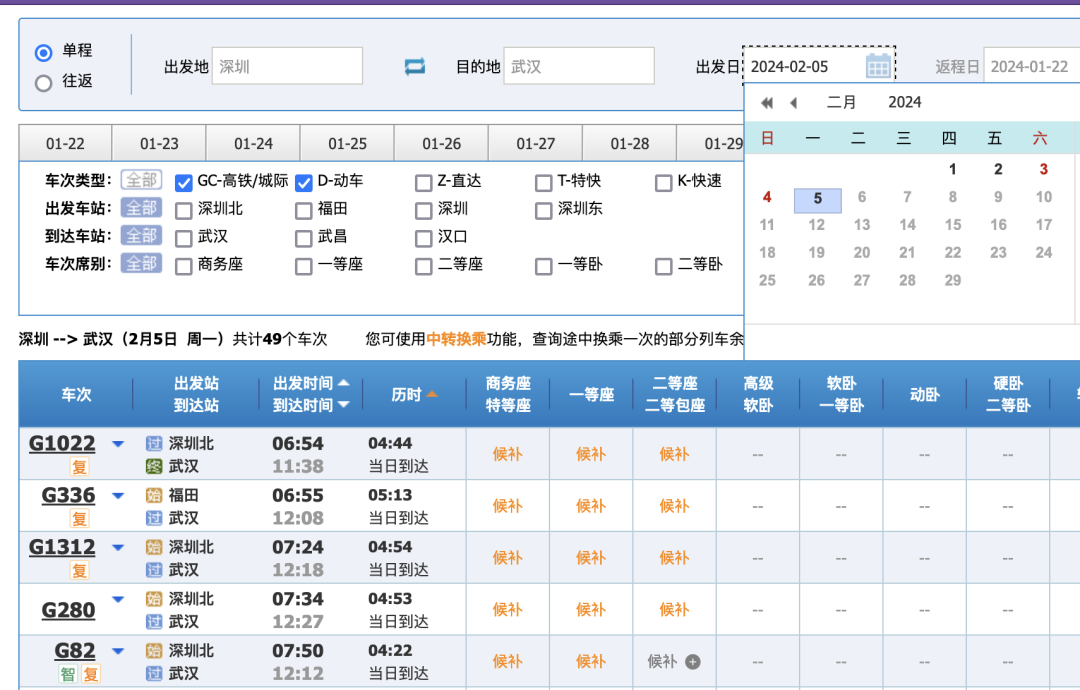Expand details for train G1022

[x=117, y=443]
